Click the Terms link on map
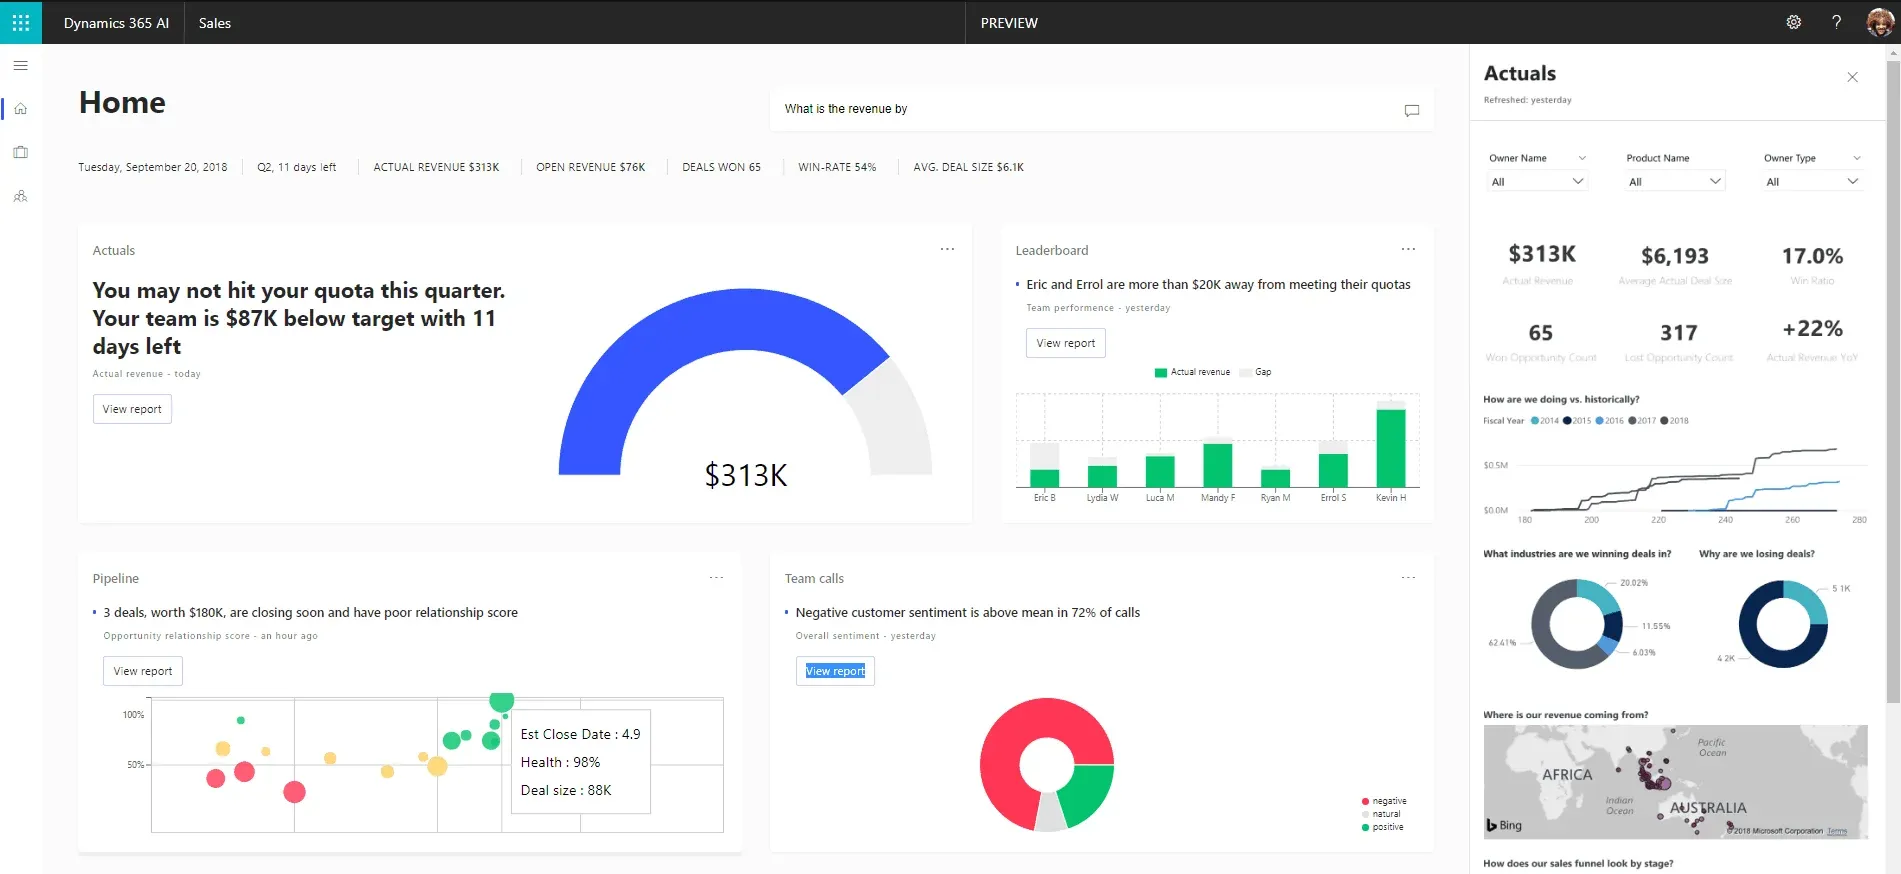Viewport: 1901px width, 874px height. pos(1837,831)
